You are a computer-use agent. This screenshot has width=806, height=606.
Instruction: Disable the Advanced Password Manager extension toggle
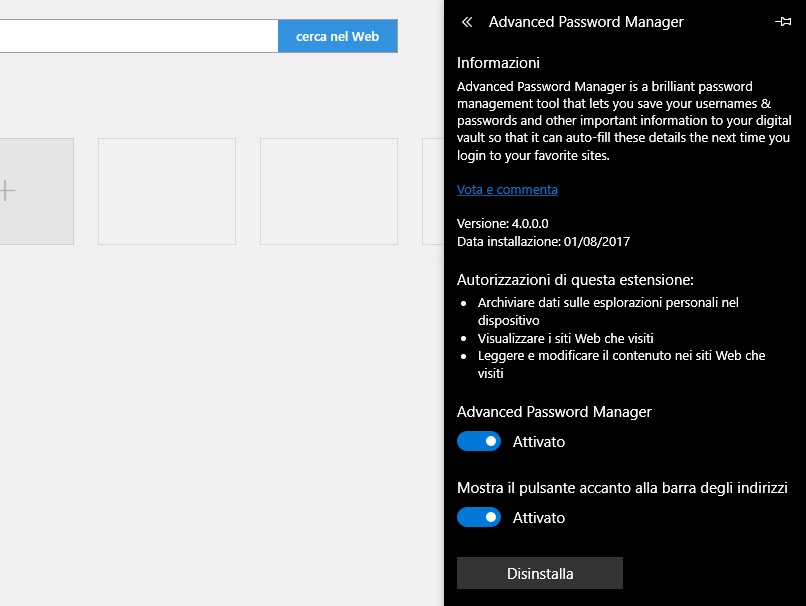click(479, 441)
